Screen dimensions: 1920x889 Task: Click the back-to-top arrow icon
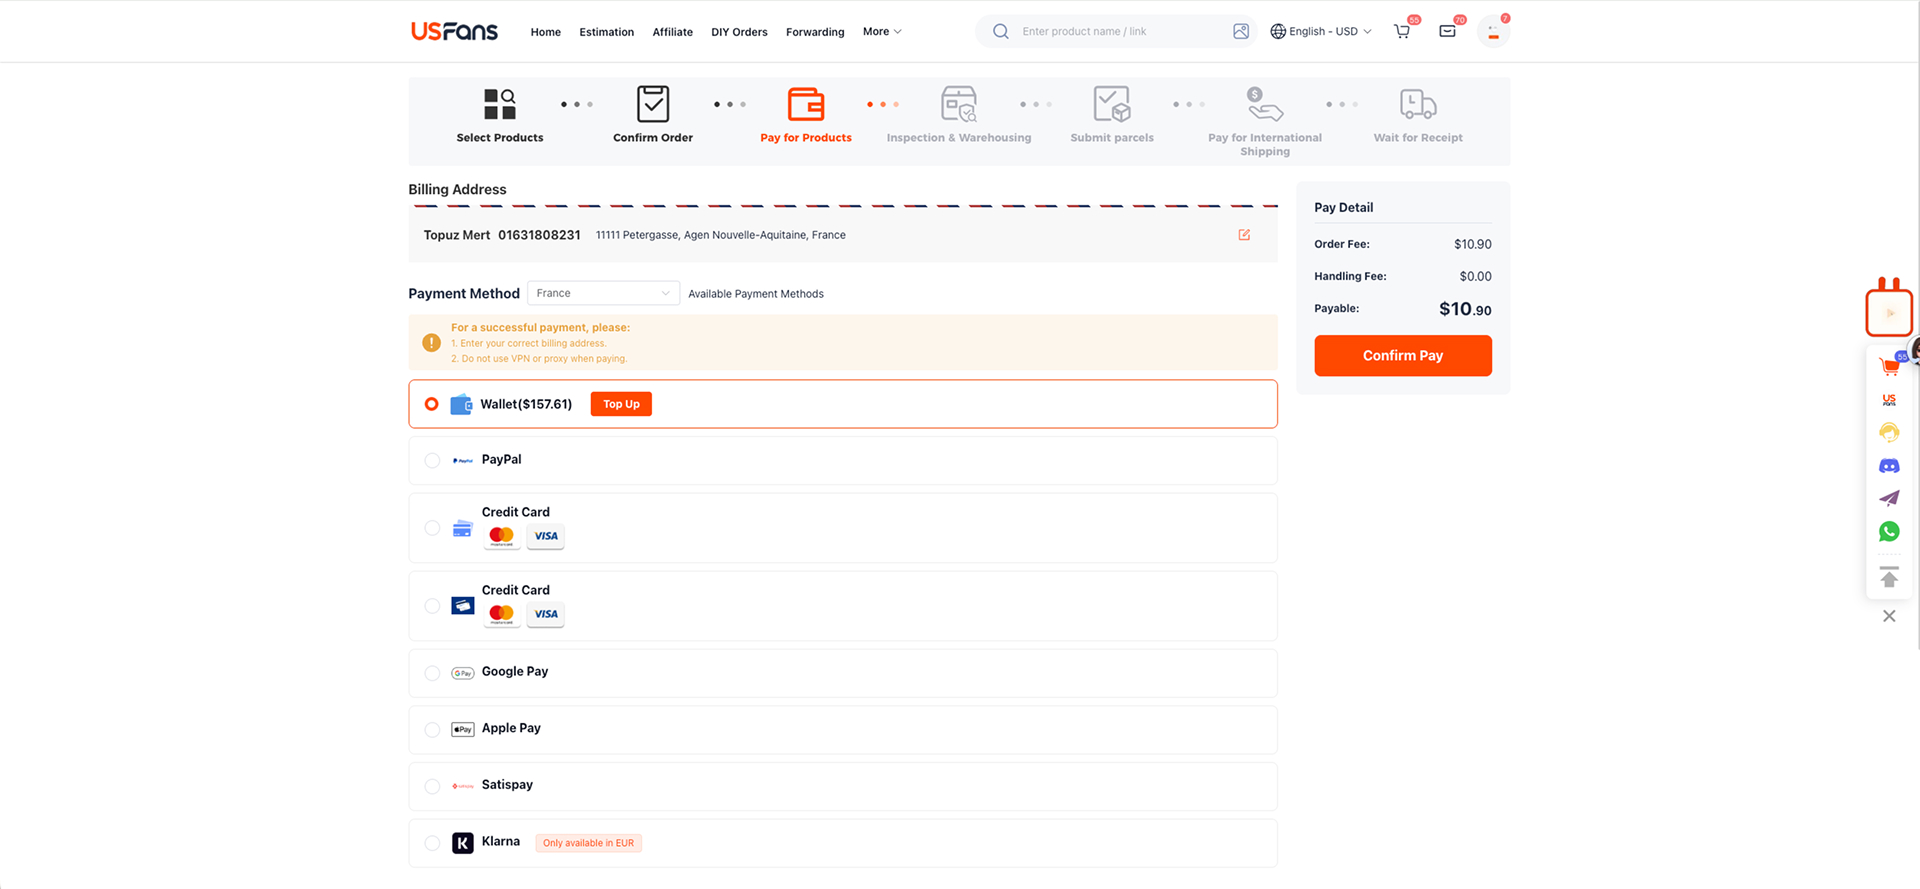(1889, 577)
